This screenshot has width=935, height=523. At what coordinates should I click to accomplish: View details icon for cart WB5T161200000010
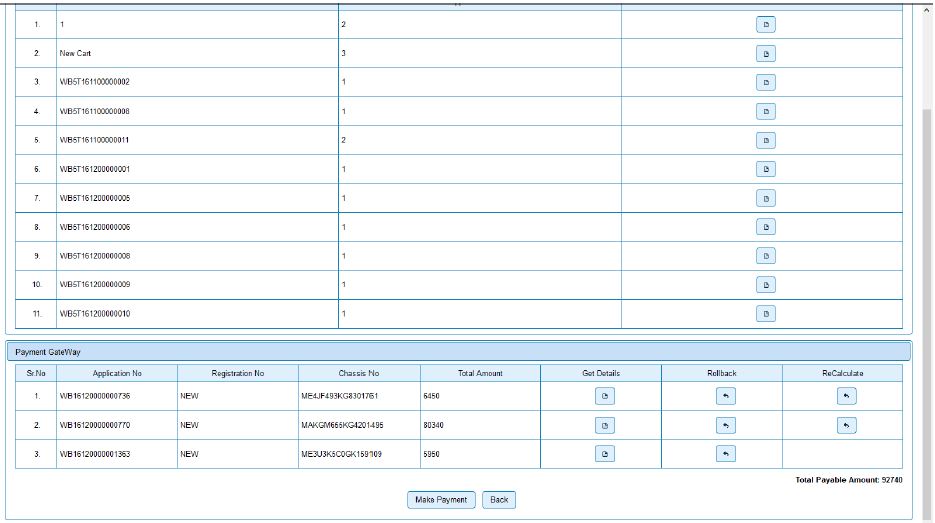tap(766, 314)
